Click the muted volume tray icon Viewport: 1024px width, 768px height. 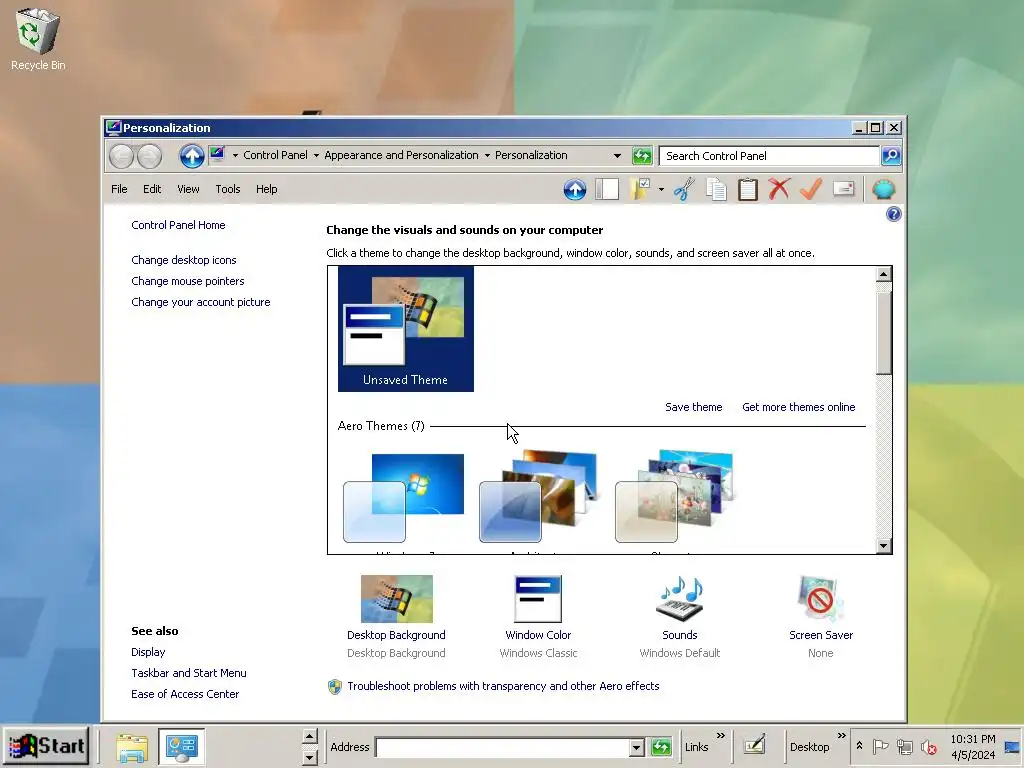click(x=929, y=746)
